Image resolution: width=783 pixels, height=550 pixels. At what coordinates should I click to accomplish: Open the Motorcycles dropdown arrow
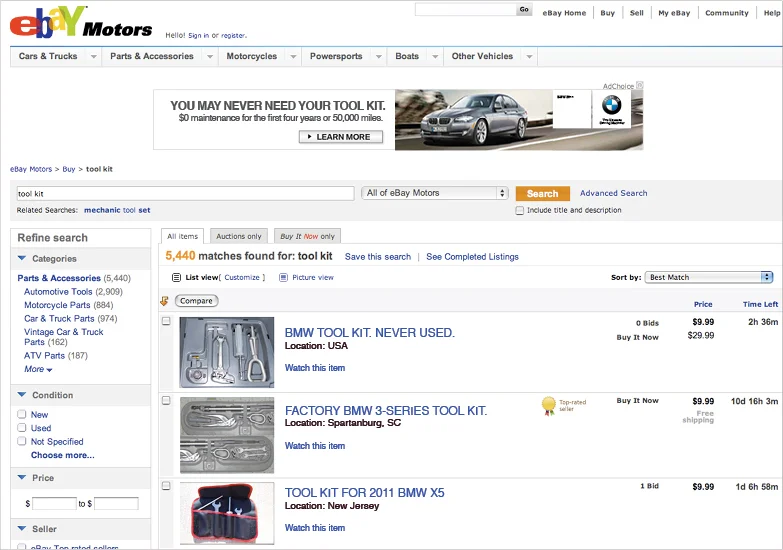[x=293, y=56]
